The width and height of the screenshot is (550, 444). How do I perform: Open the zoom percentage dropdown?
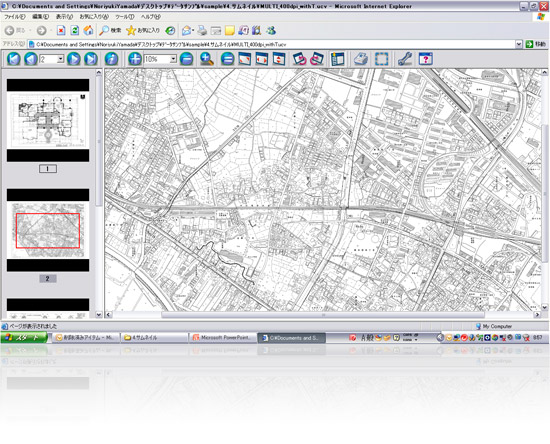point(173,59)
